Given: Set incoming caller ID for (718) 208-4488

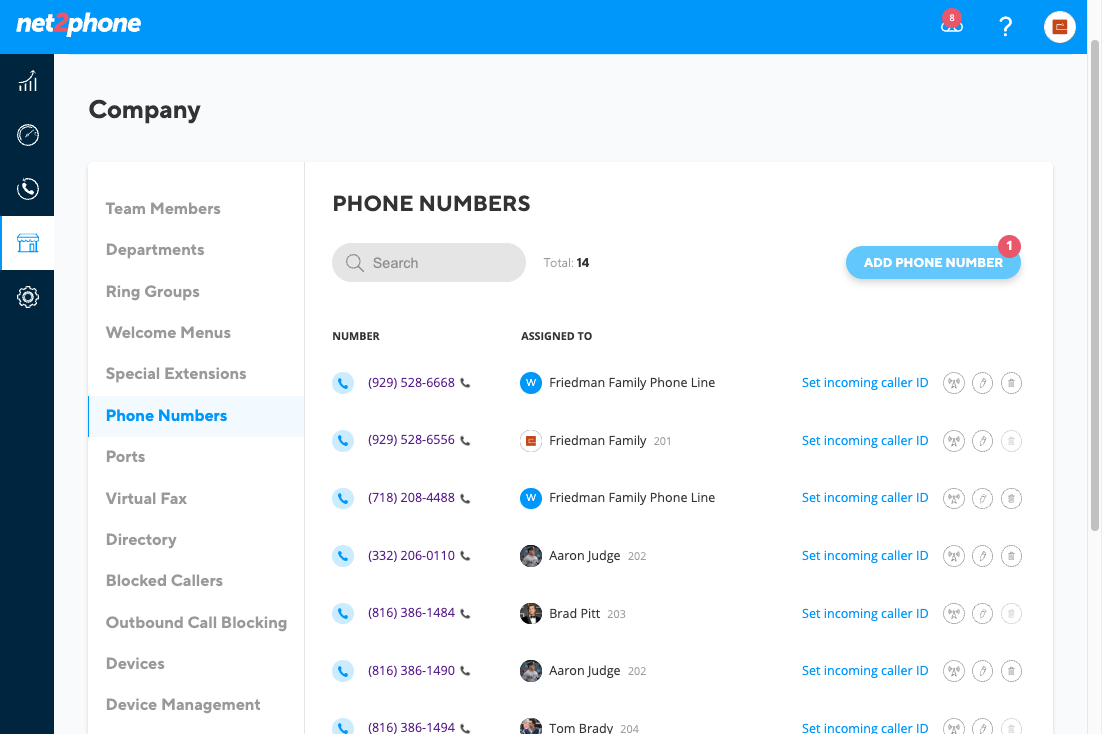Looking at the screenshot, I should click(864, 498).
